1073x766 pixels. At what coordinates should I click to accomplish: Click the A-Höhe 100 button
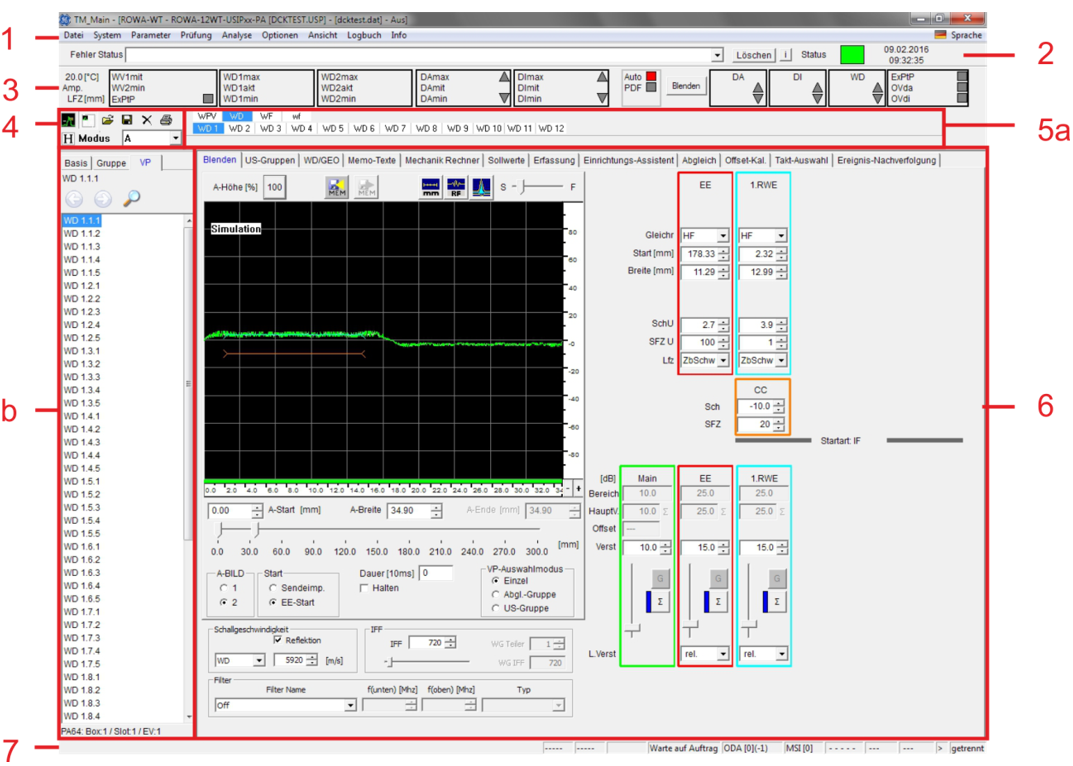pyautogui.click(x=274, y=188)
